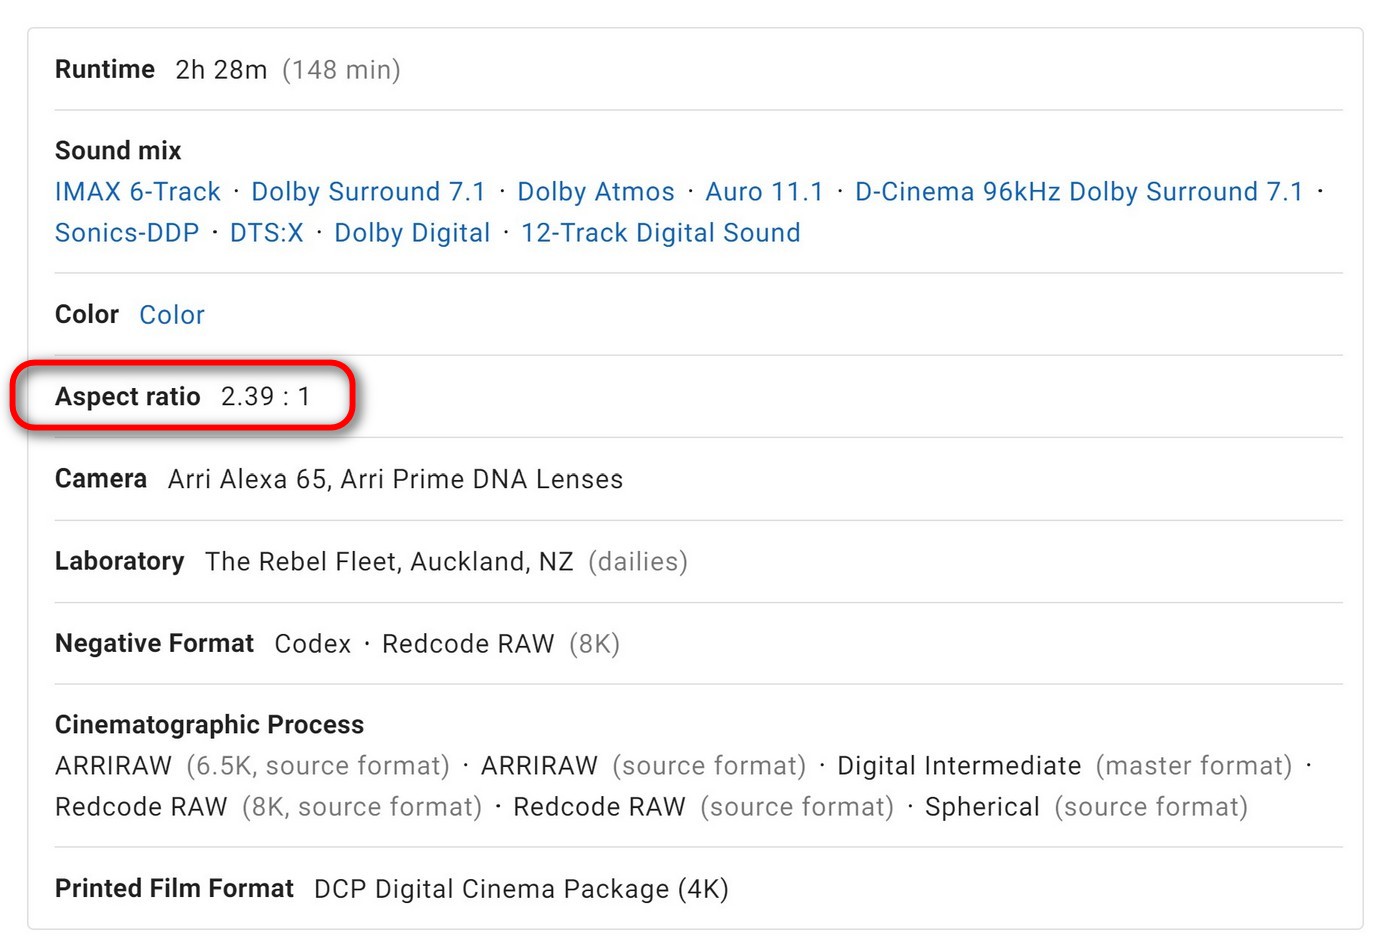Click the 2.39 : 1 aspect ratio value
This screenshot has height=948, width=1400.
265,397
